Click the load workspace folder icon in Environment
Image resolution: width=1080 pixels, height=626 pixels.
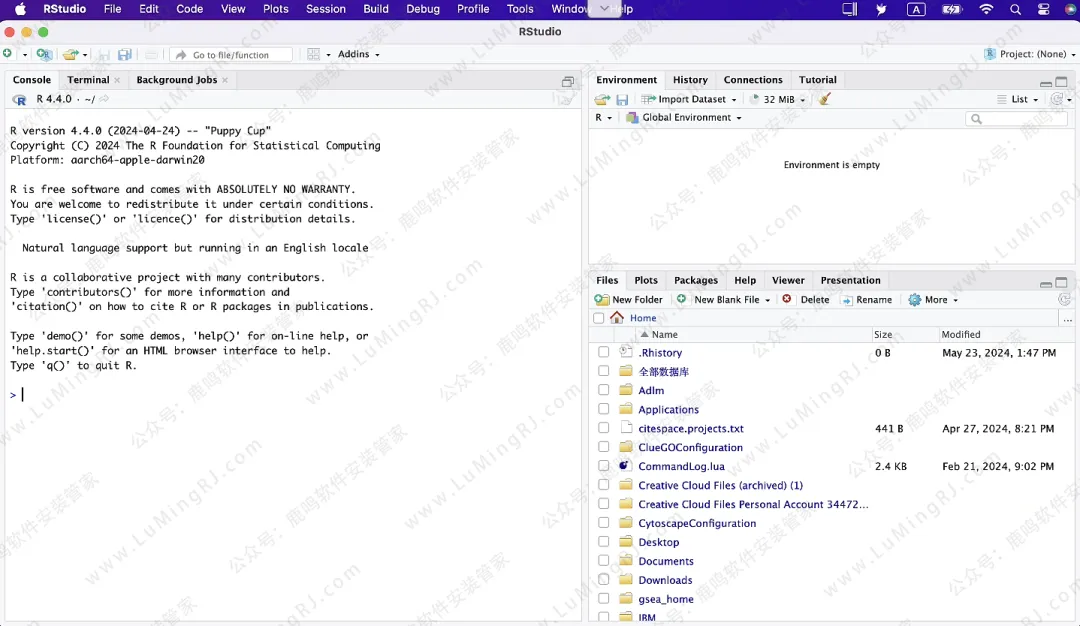[x=602, y=99]
